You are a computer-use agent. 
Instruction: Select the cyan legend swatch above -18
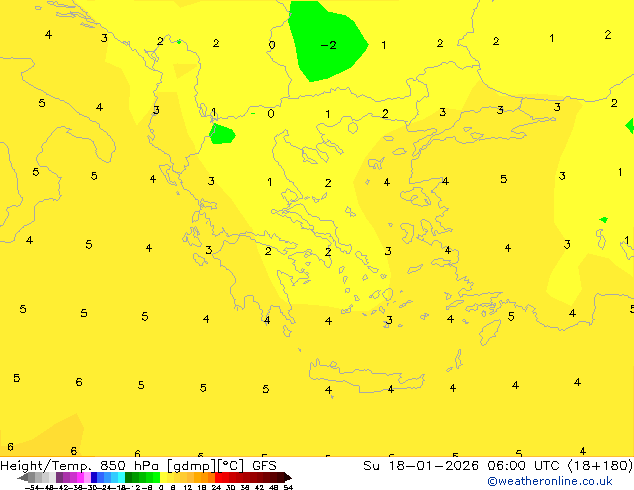121,477
